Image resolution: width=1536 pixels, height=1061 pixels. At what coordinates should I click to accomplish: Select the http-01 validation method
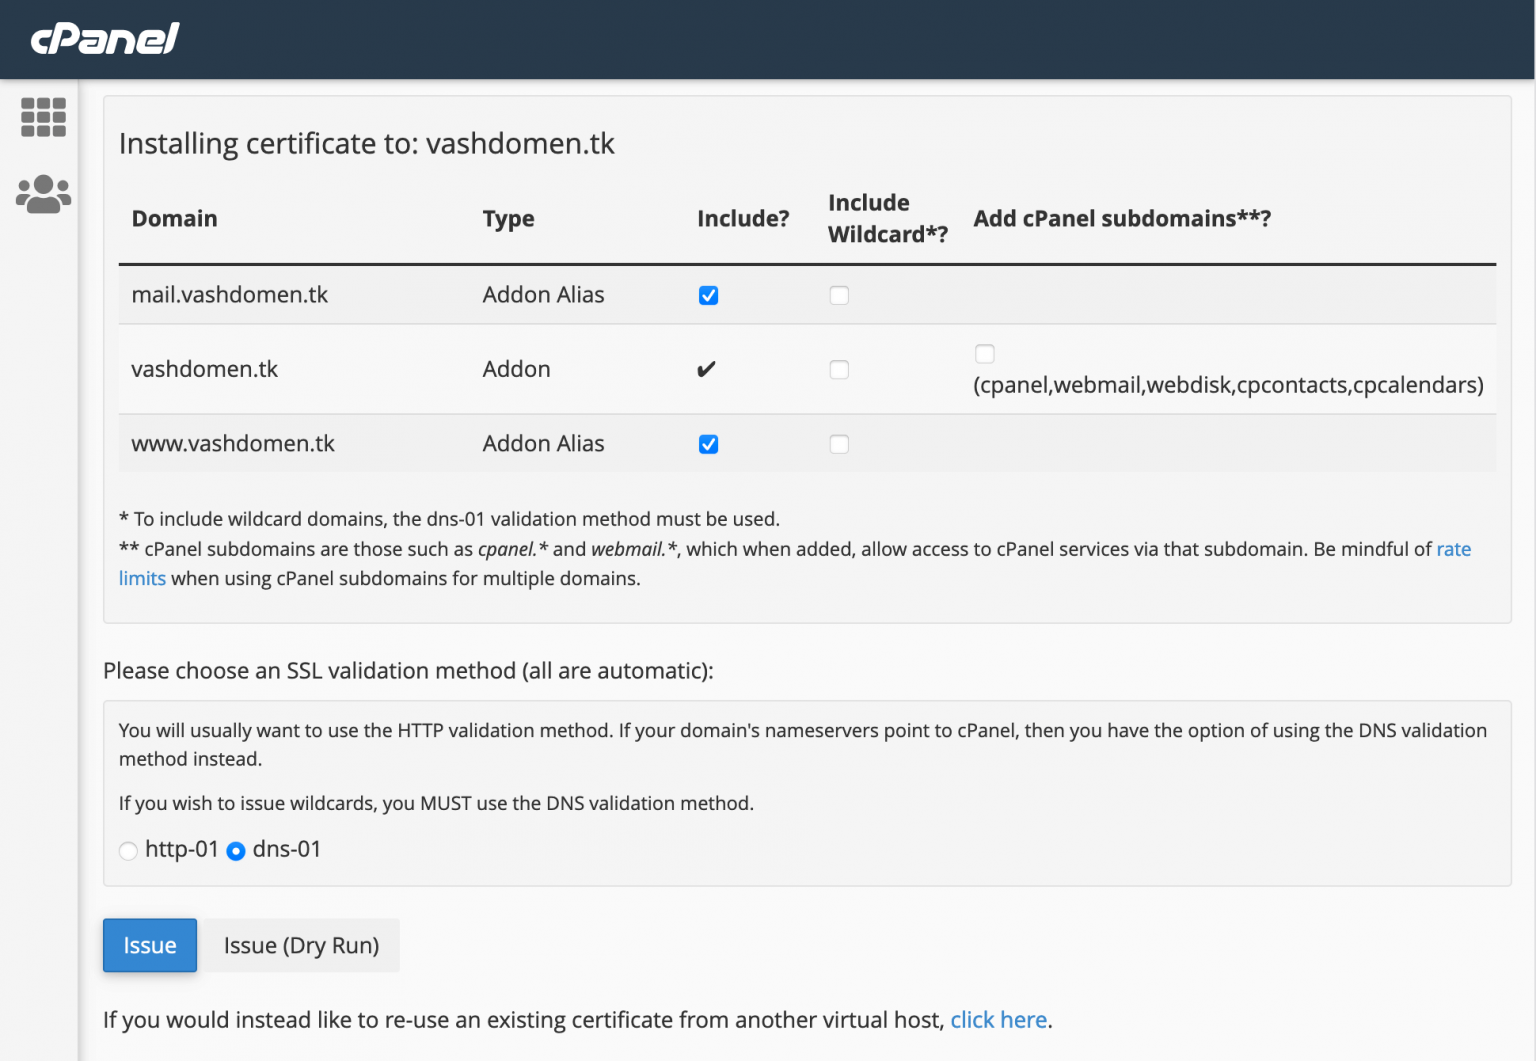point(128,851)
